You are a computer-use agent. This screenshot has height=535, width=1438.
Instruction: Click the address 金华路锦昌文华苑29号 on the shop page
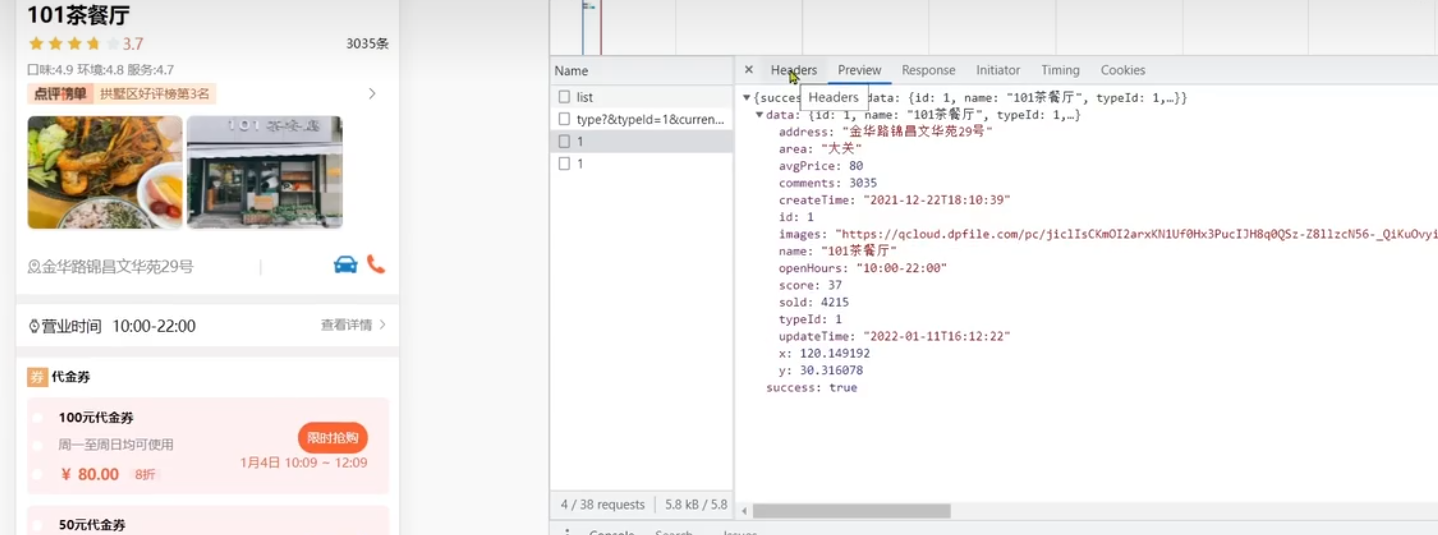[116, 267]
